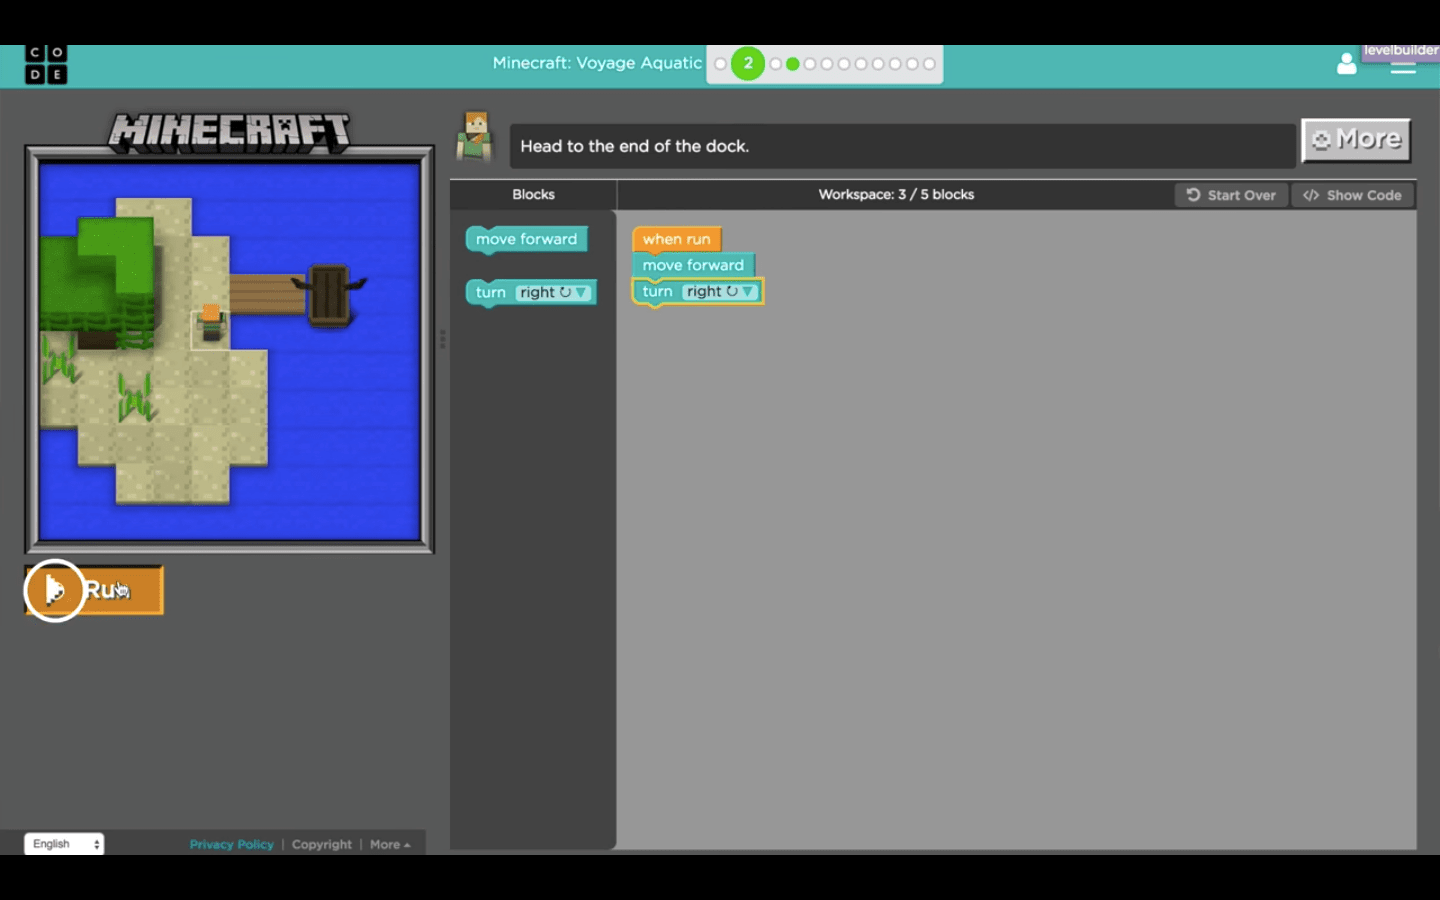1440x900 pixels.
Task: Open the hamburger menu in header
Action: 1403,68
